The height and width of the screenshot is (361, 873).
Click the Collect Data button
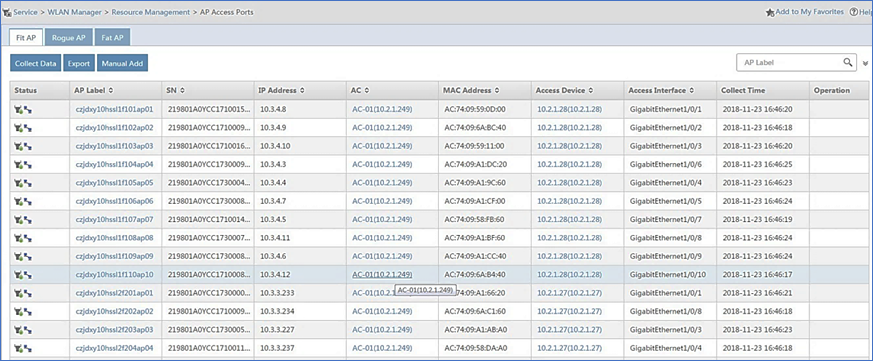point(36,63)
